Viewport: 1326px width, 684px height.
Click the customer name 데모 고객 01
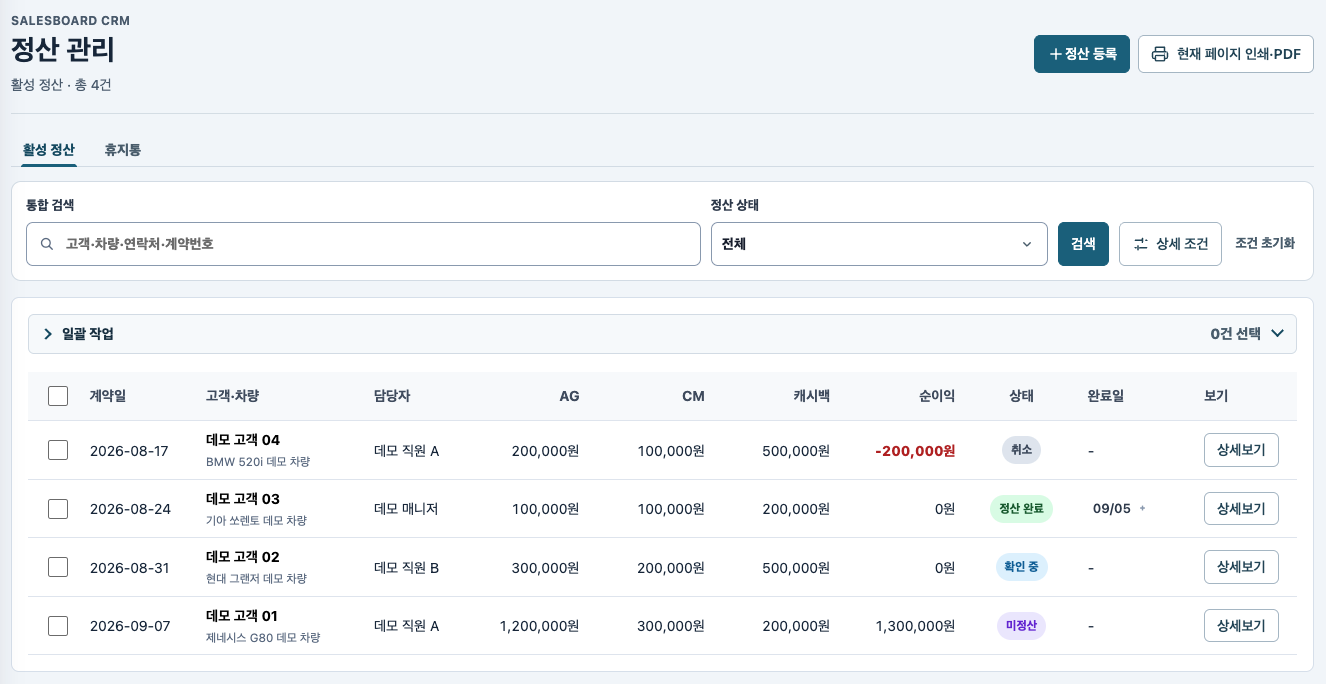[x=242, y=616]
